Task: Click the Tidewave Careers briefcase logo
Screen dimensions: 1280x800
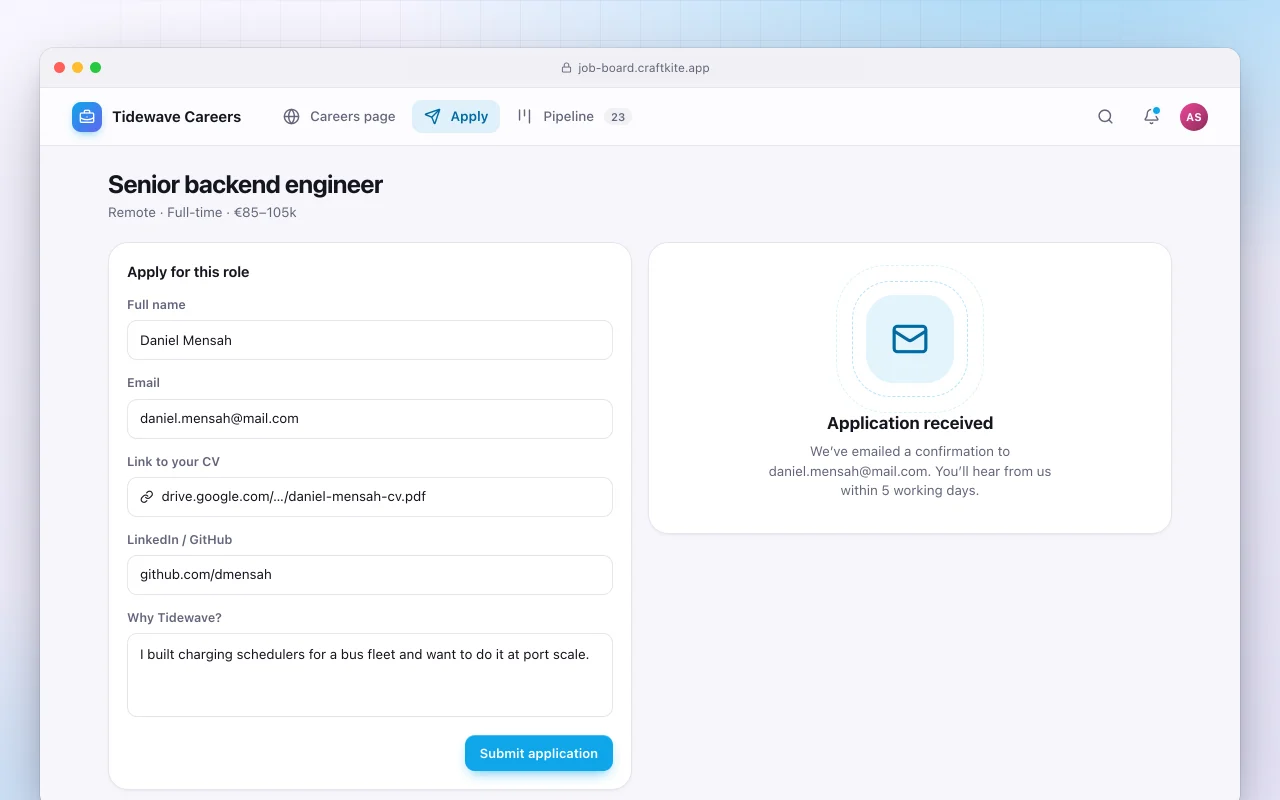Action: (87, 117)
